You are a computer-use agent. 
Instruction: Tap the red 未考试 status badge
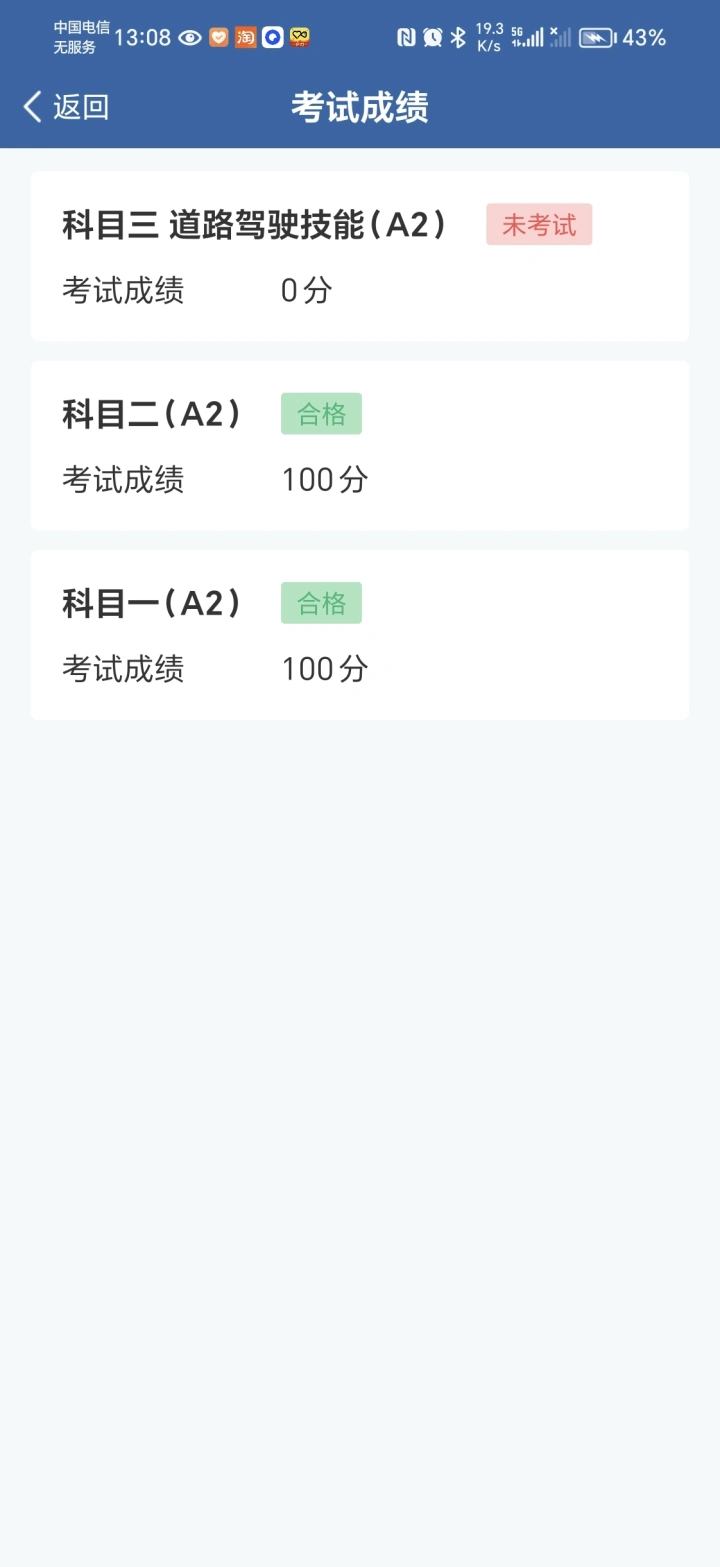539,225
